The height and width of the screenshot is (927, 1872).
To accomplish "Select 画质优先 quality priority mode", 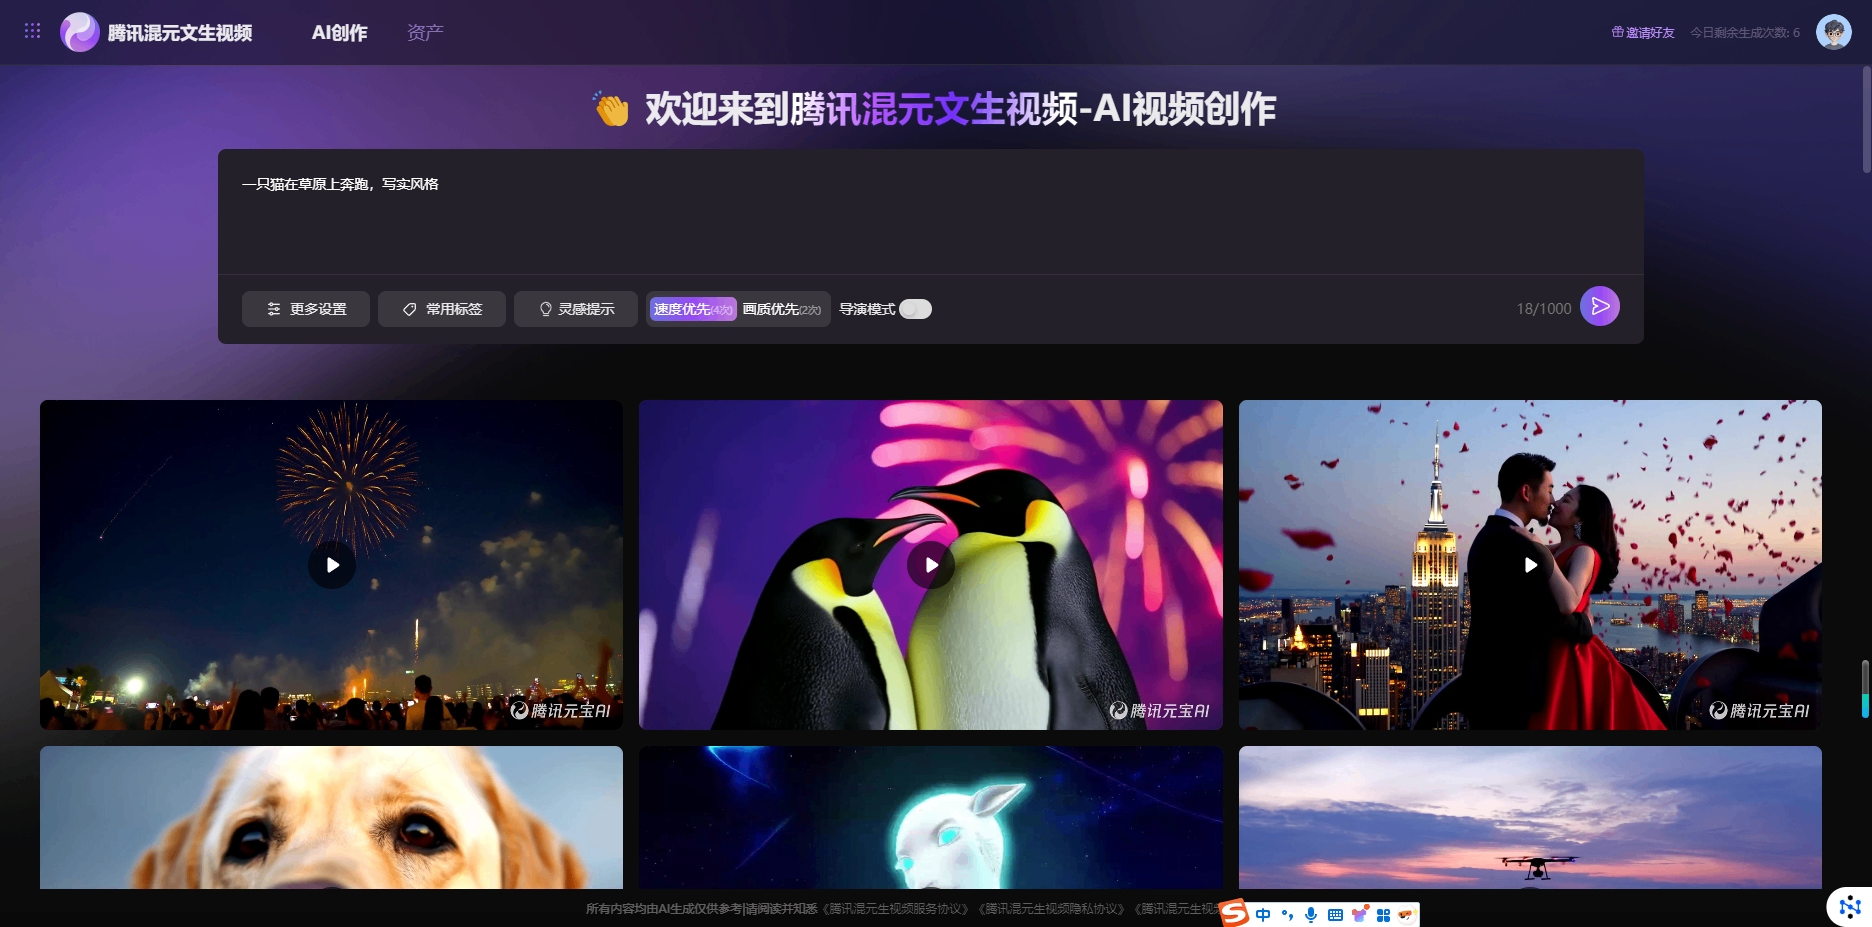I will coord(782,309).
